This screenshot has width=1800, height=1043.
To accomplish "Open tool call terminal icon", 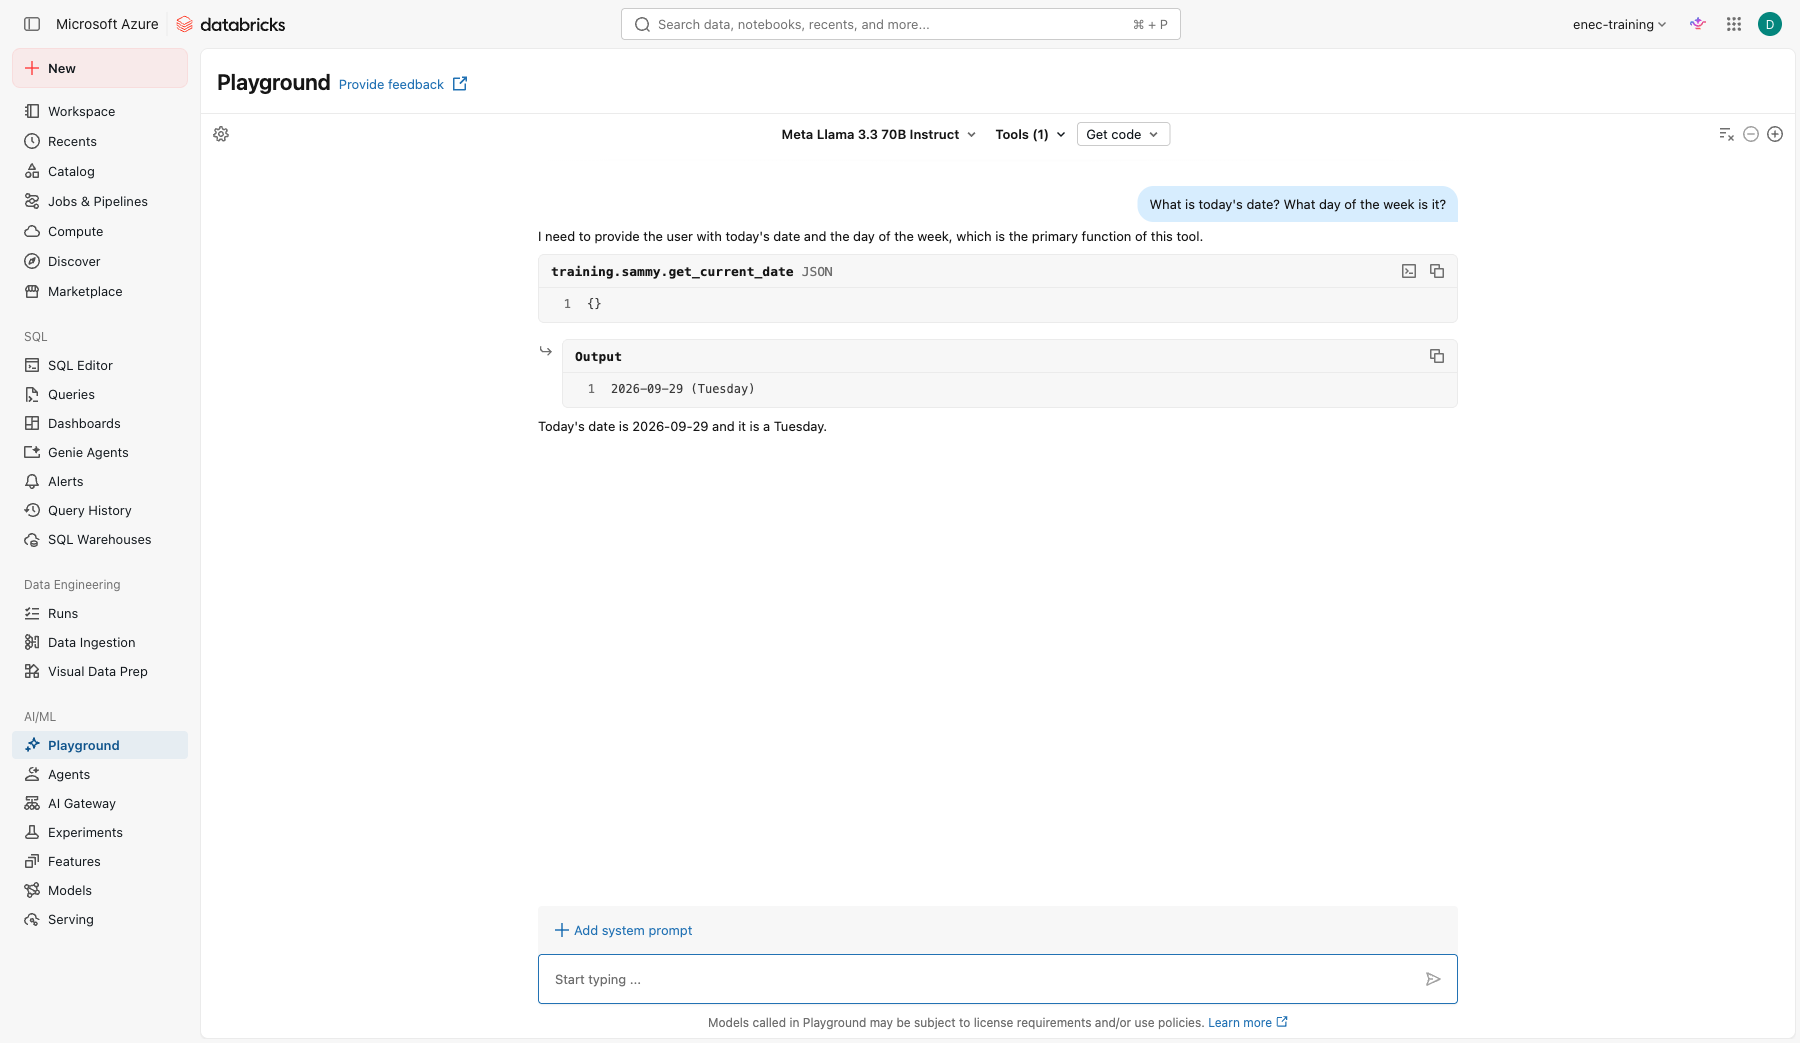I will tap(1409, 271).
